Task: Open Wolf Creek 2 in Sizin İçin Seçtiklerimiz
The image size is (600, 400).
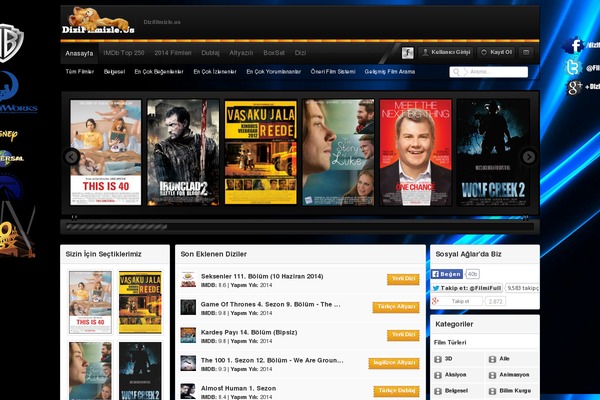Action: click(140, 371)
